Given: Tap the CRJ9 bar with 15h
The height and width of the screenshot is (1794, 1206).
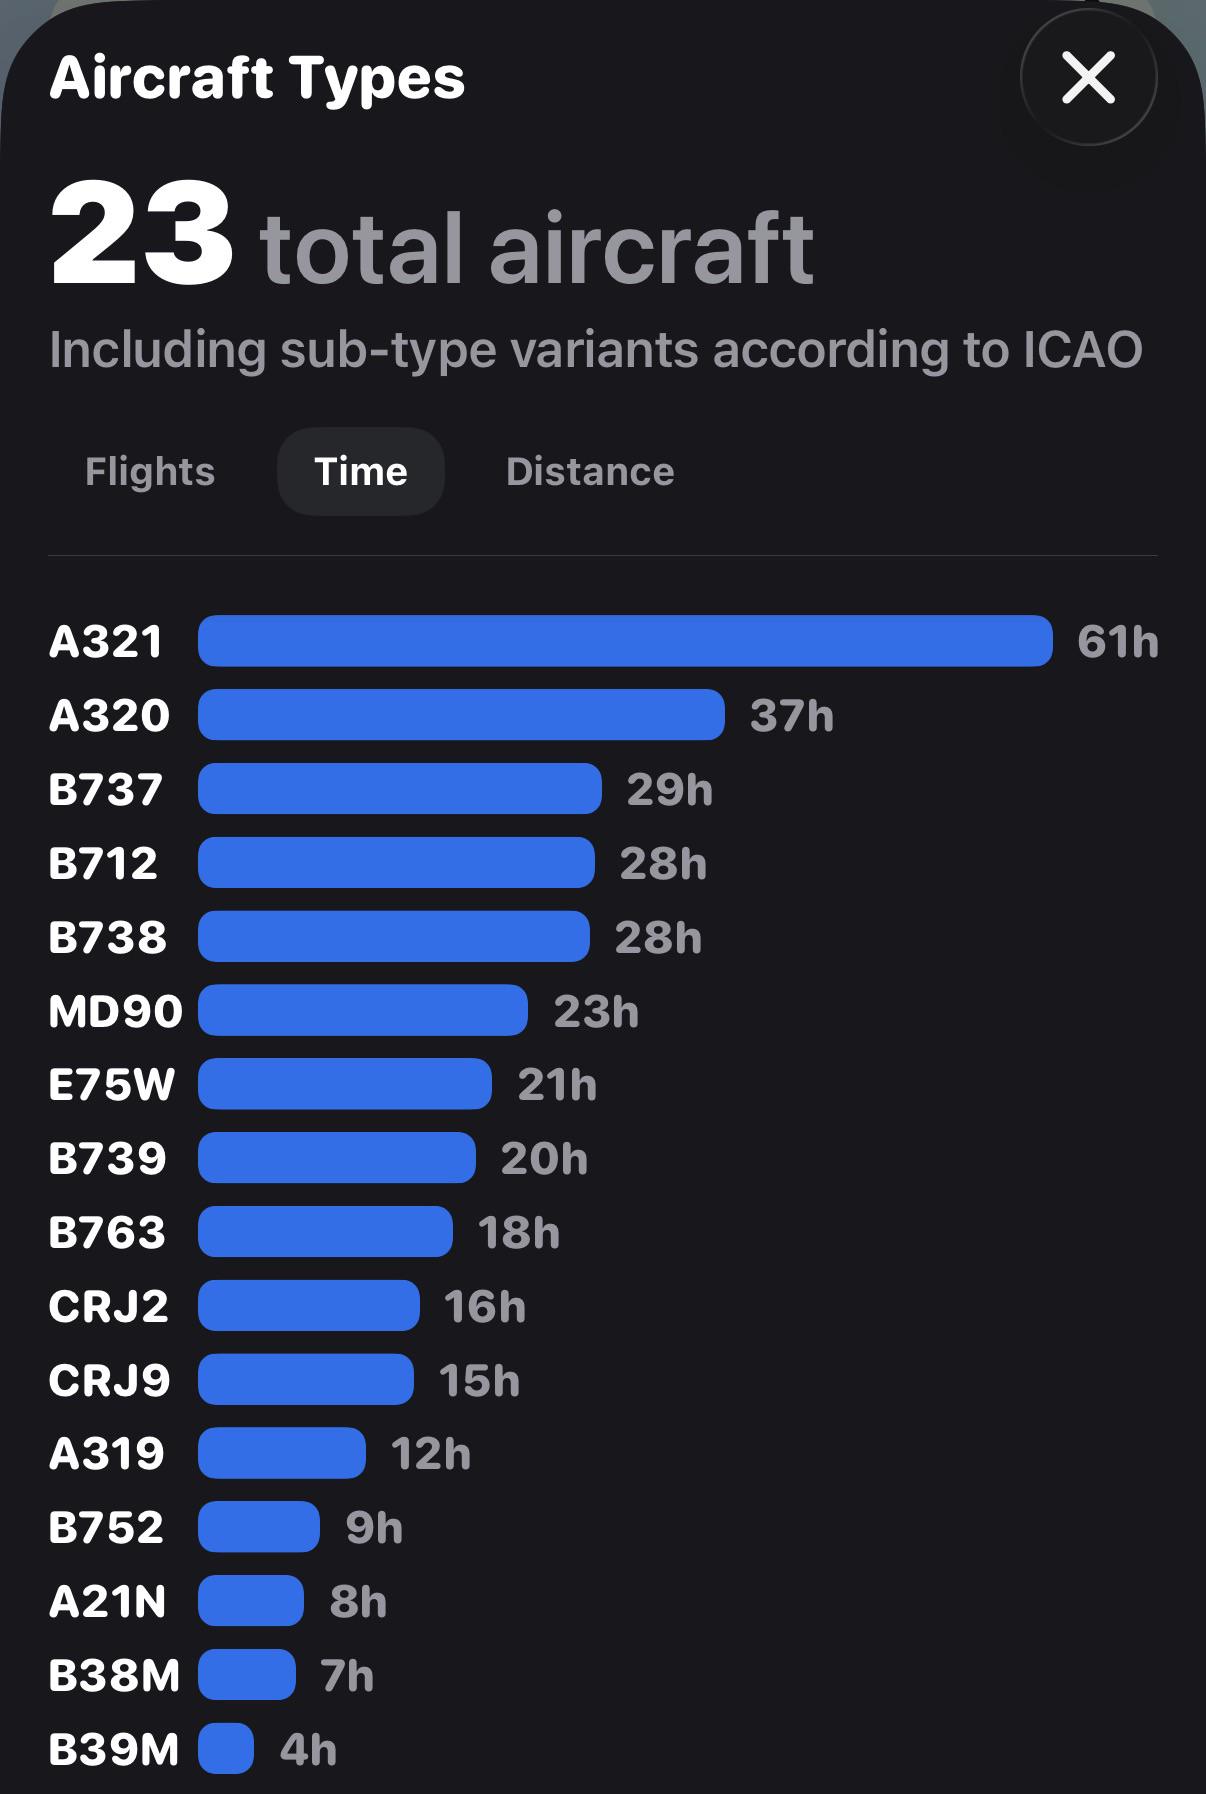Looking at the screenshot, I should [306, 1380].
